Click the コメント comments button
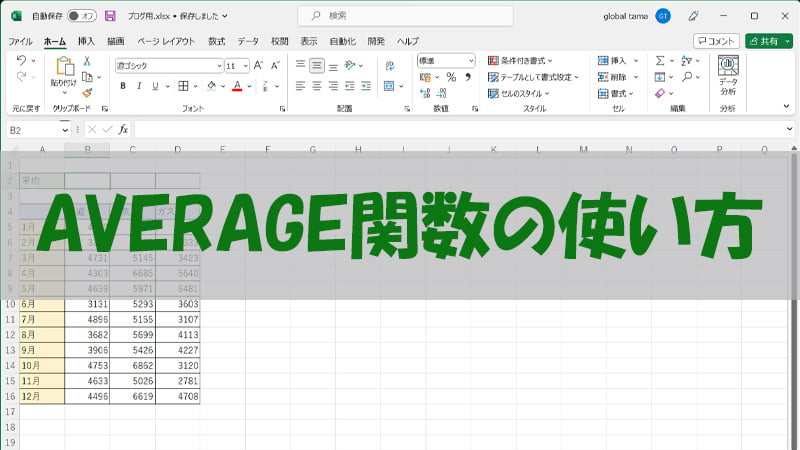Viewport: 800px width, 450px height. click(x=714, y=41)
